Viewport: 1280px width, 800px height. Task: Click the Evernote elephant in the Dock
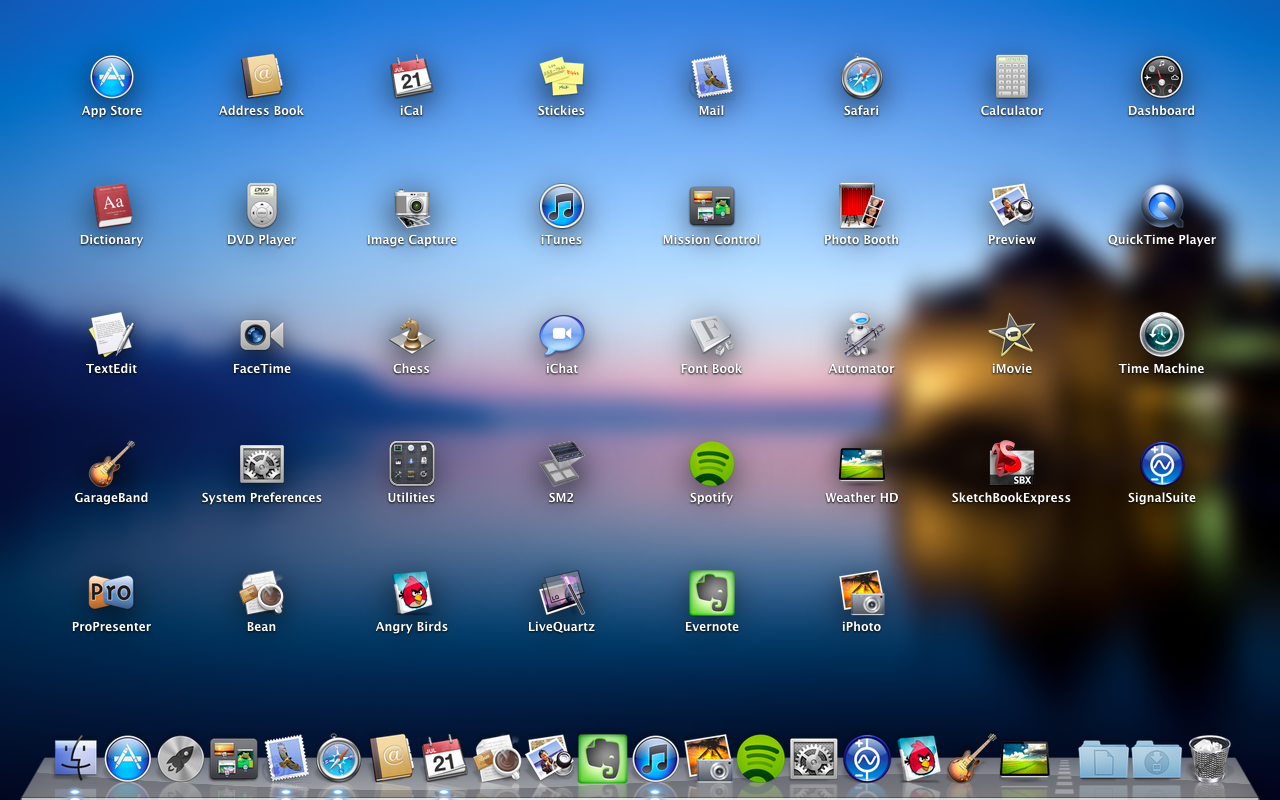pos(602,759)
